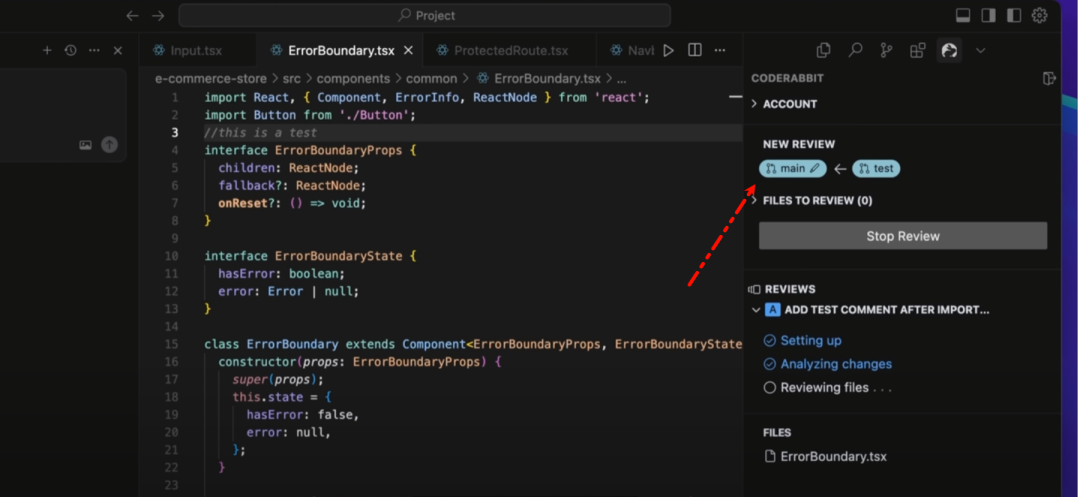Open the Source Control branch icon

tap(886, 50)
